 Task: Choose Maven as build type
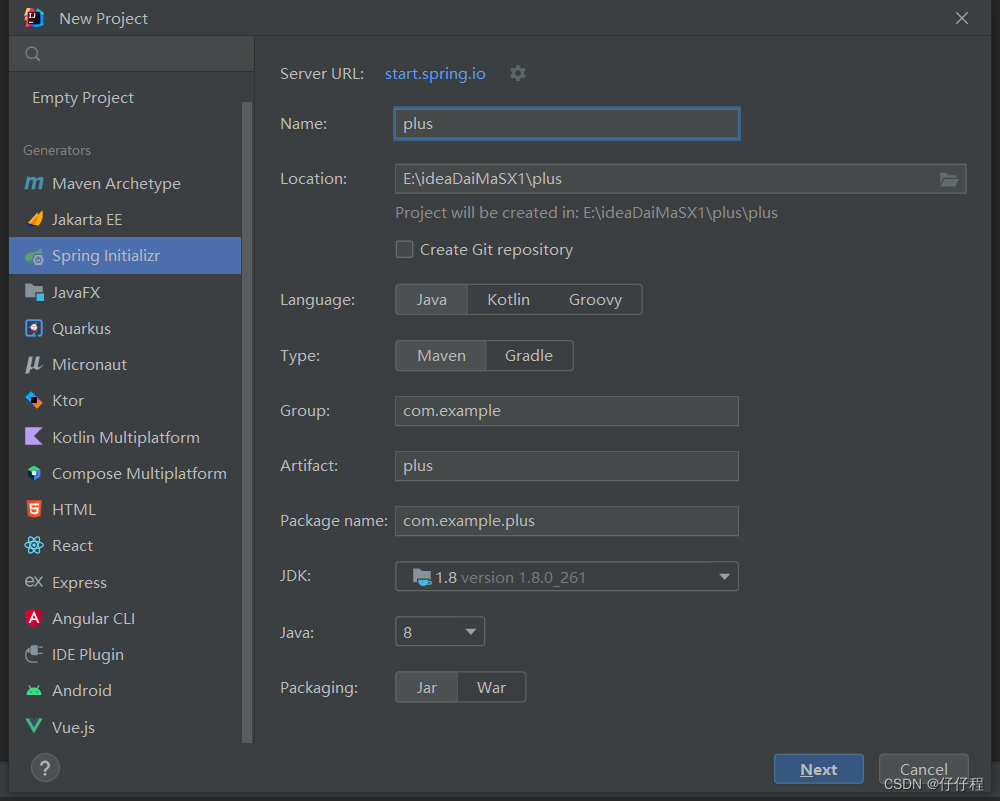point(441,356)
